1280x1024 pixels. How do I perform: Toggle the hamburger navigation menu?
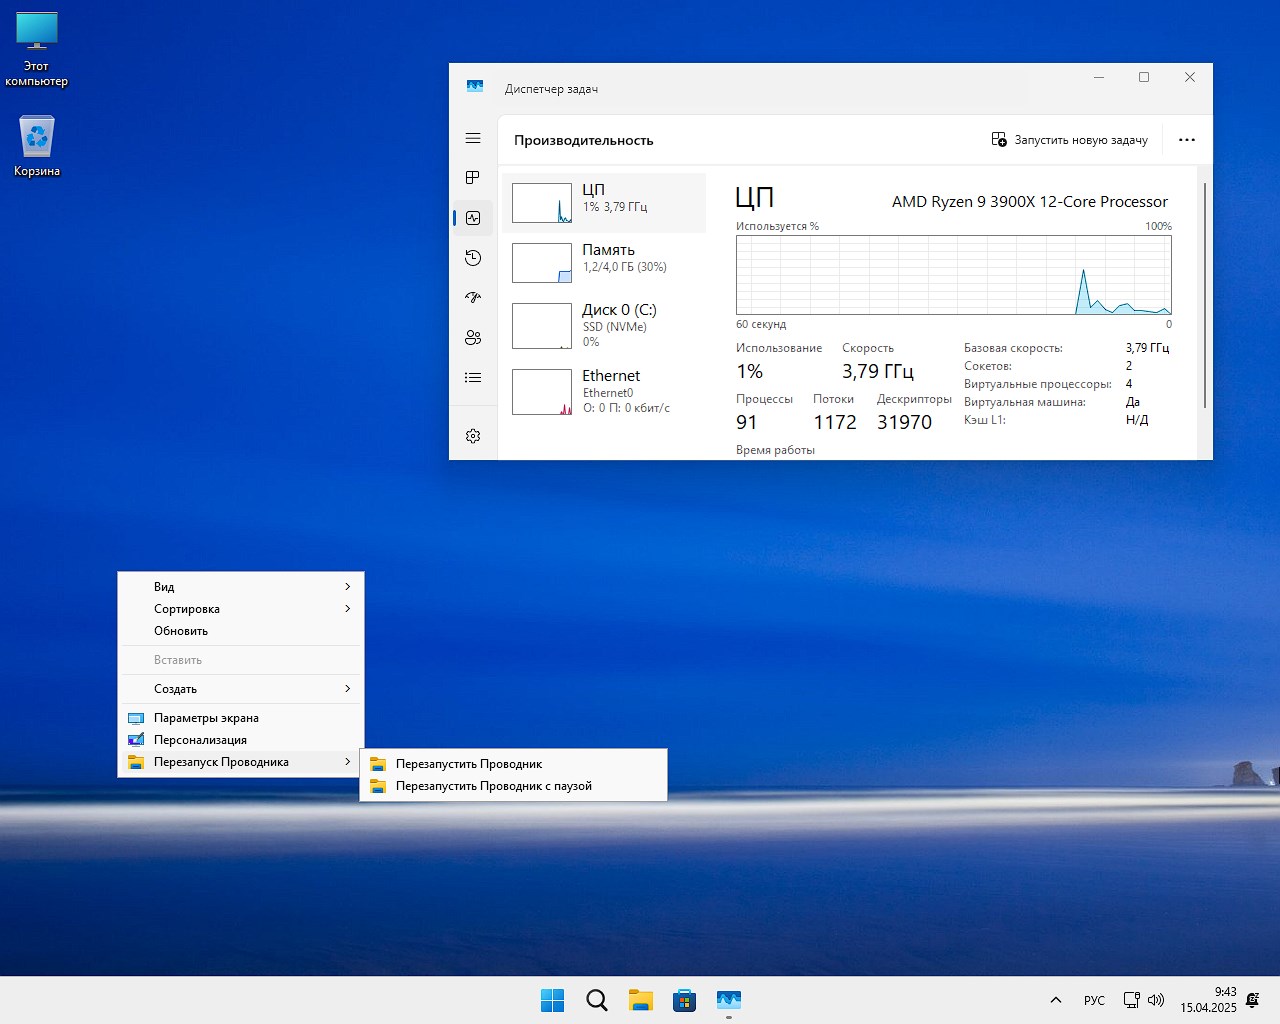point(473,139)
